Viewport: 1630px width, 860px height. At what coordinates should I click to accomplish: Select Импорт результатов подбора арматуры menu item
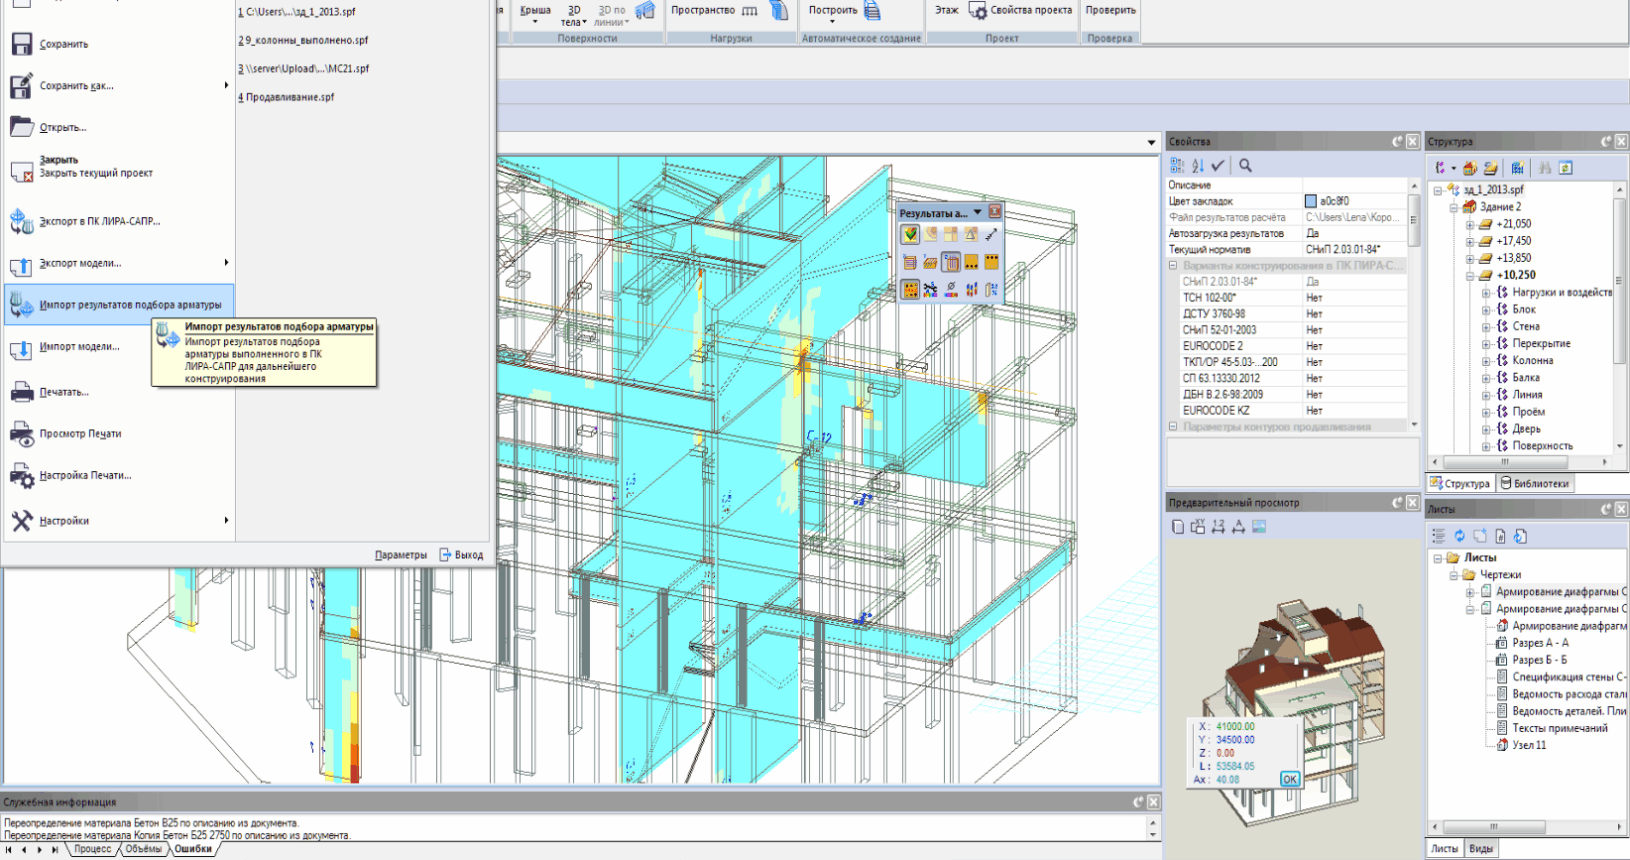(x=130, y=305)
